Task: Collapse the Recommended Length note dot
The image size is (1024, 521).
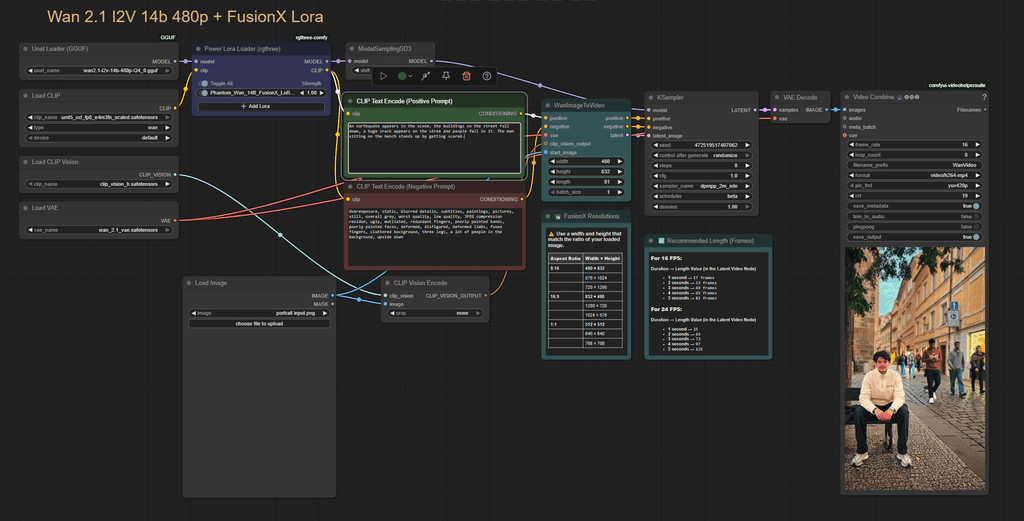Action: (650, 241)
